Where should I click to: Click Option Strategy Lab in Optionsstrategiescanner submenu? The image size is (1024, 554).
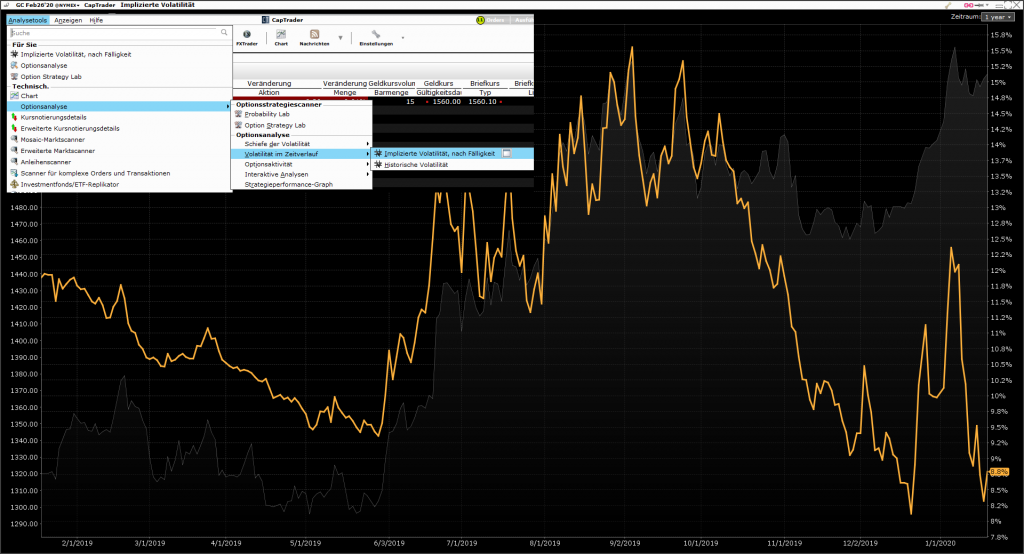pyautogui.click(x=275, y=125)
